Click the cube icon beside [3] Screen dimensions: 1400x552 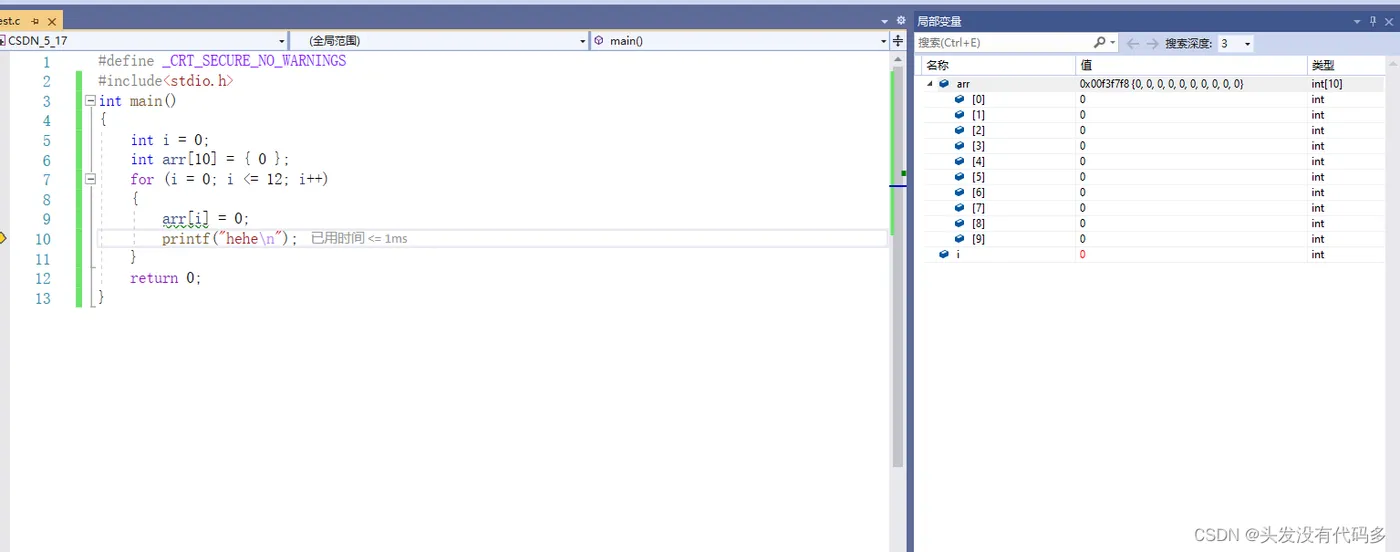[959, 146]
